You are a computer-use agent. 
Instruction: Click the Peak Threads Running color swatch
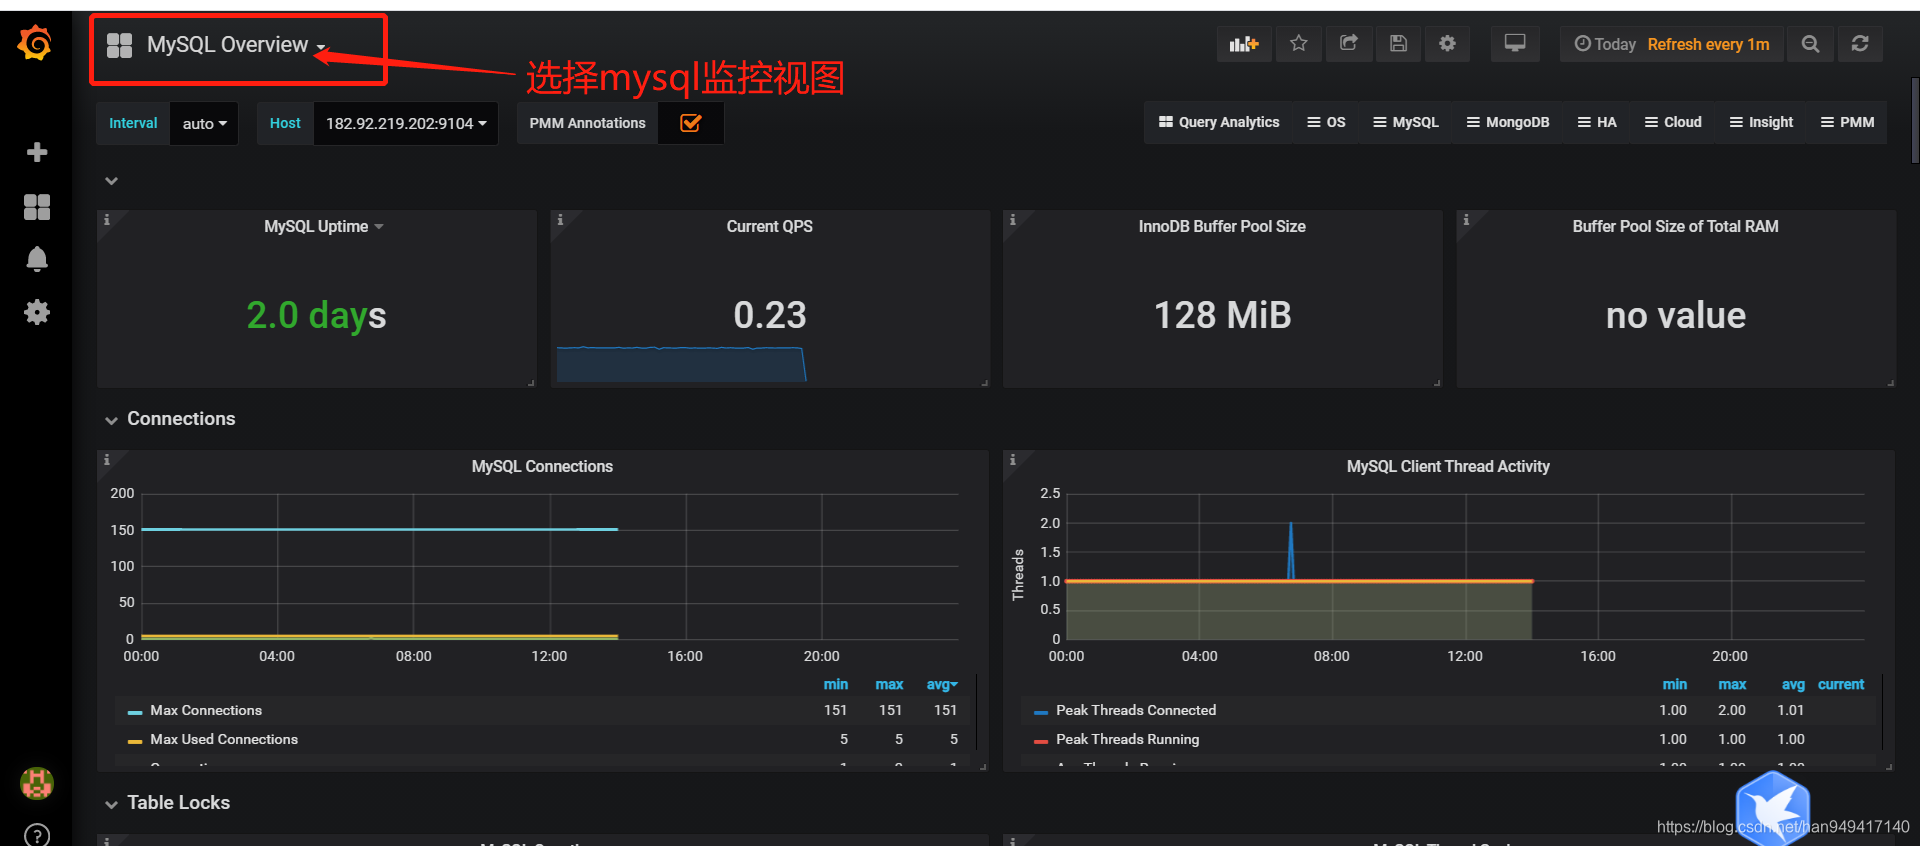click(x=1041, y=741)
